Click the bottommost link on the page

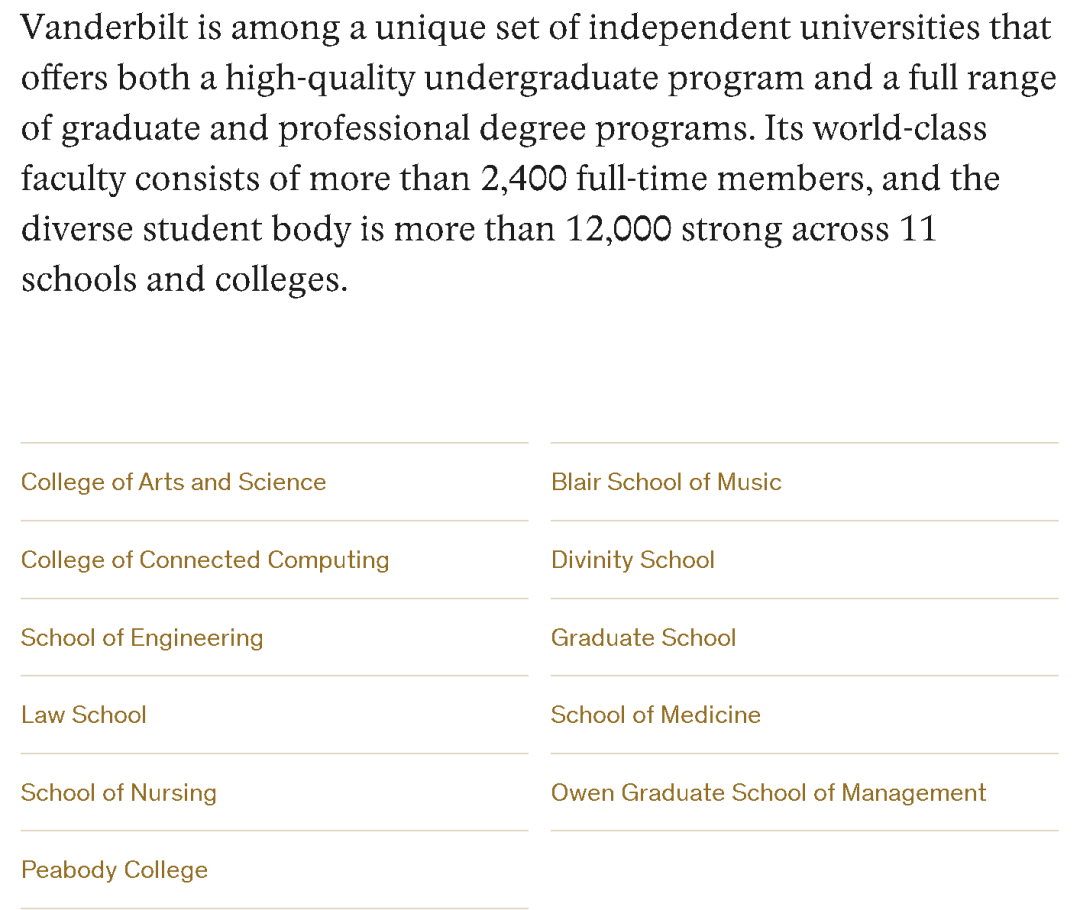click(x=114, y=870)
